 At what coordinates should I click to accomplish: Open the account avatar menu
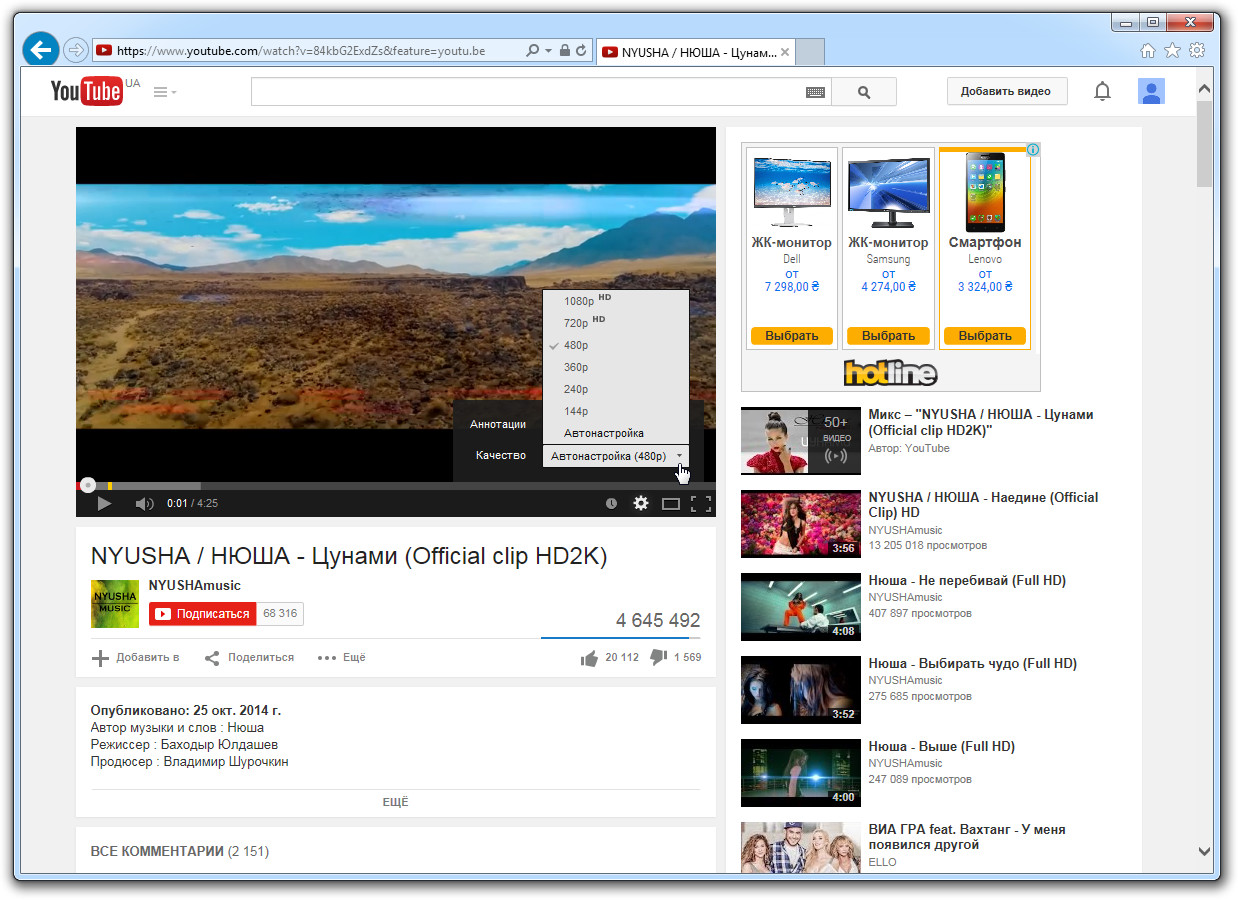point(1152,92)
